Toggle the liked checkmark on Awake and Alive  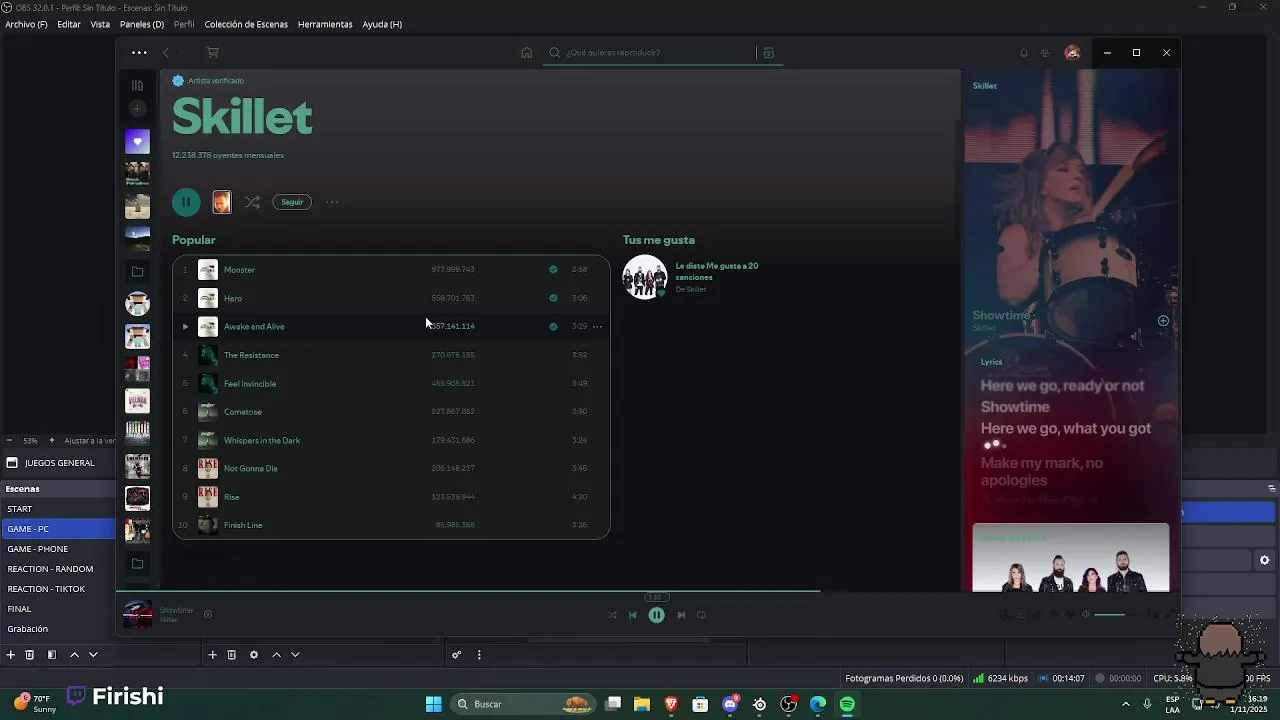(x=553, y=326)
